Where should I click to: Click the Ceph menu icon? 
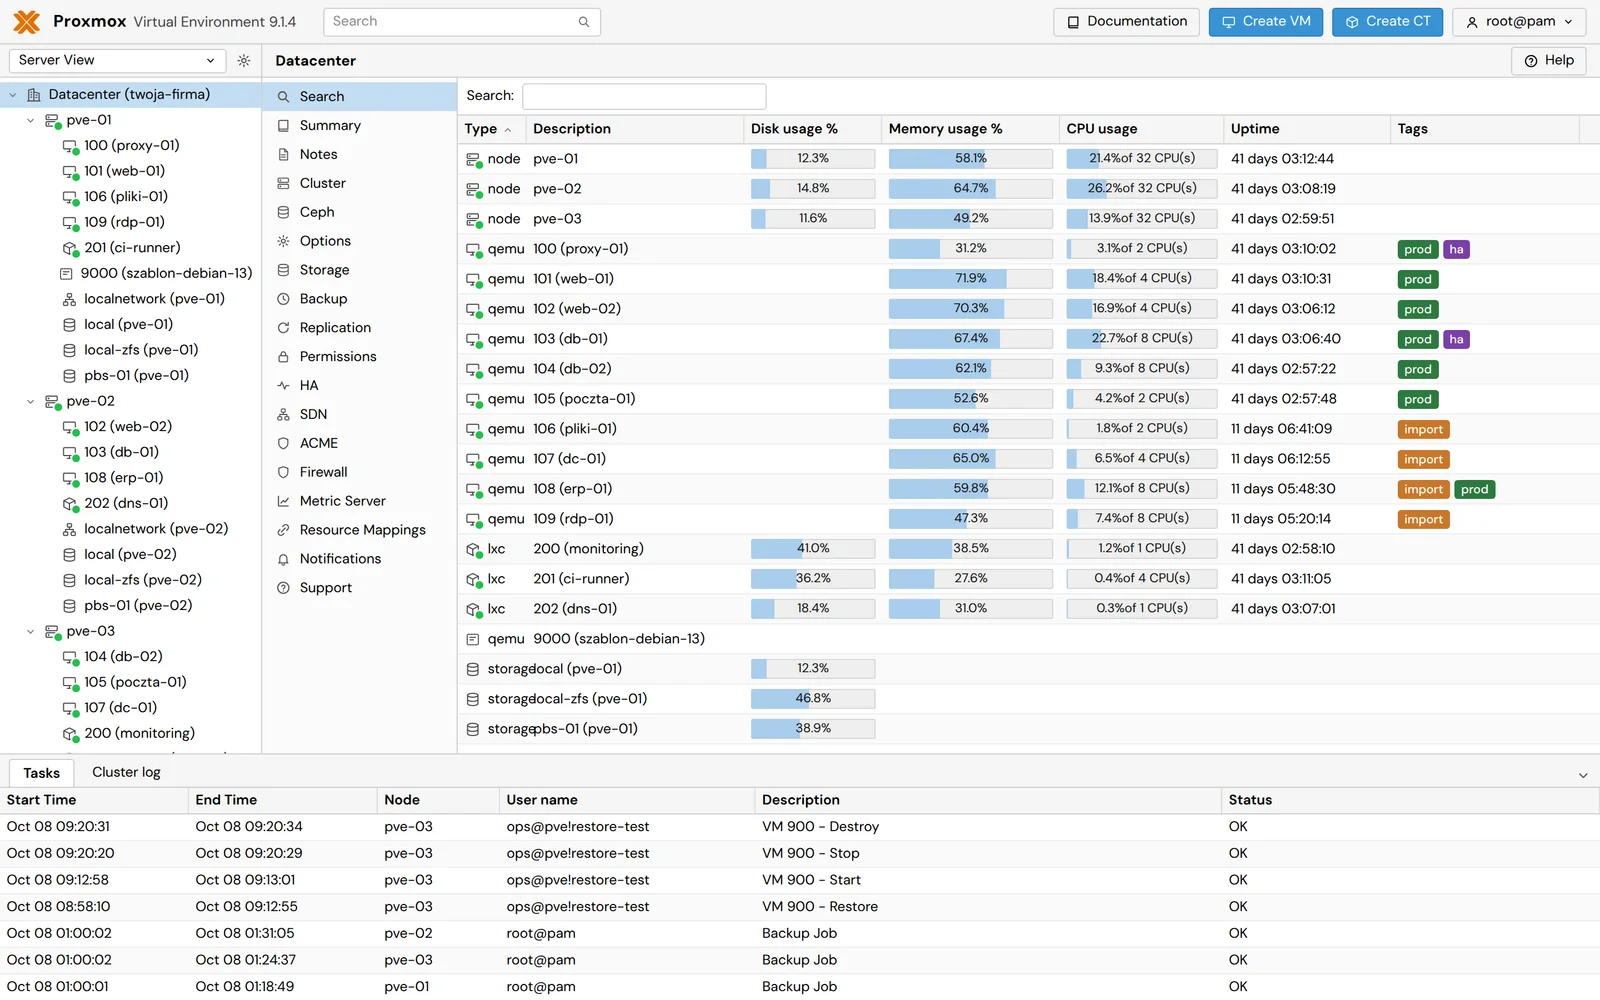pos(283,213)
